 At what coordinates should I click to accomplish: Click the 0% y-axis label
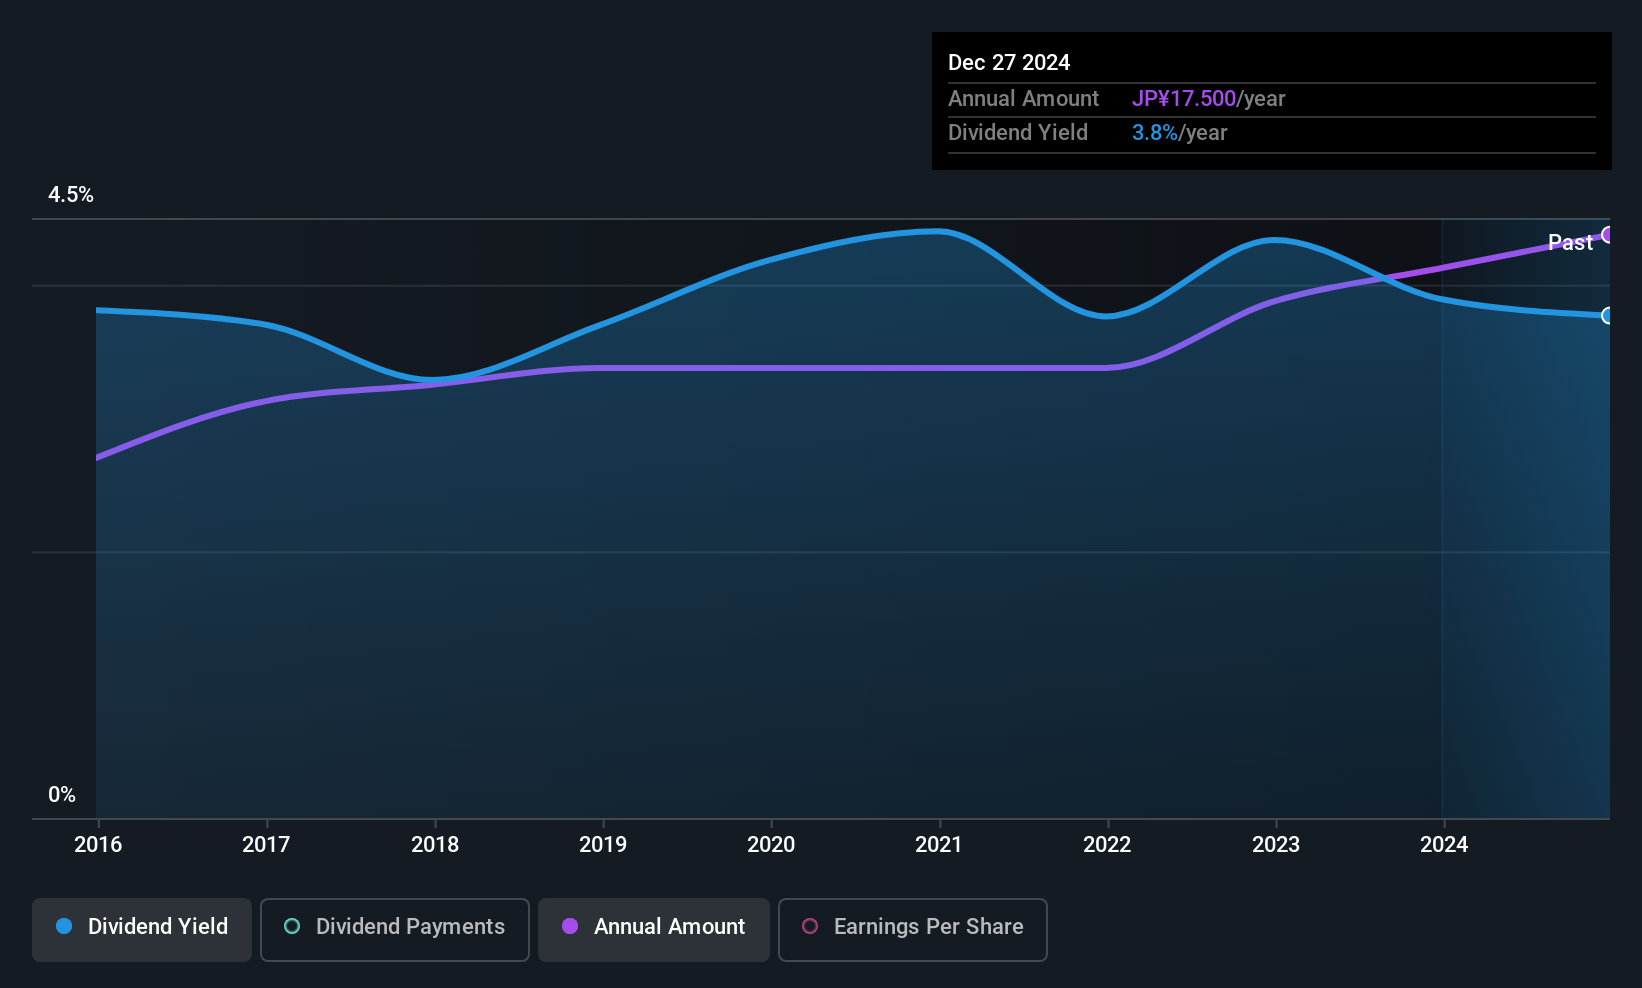[x=62, y=795]
